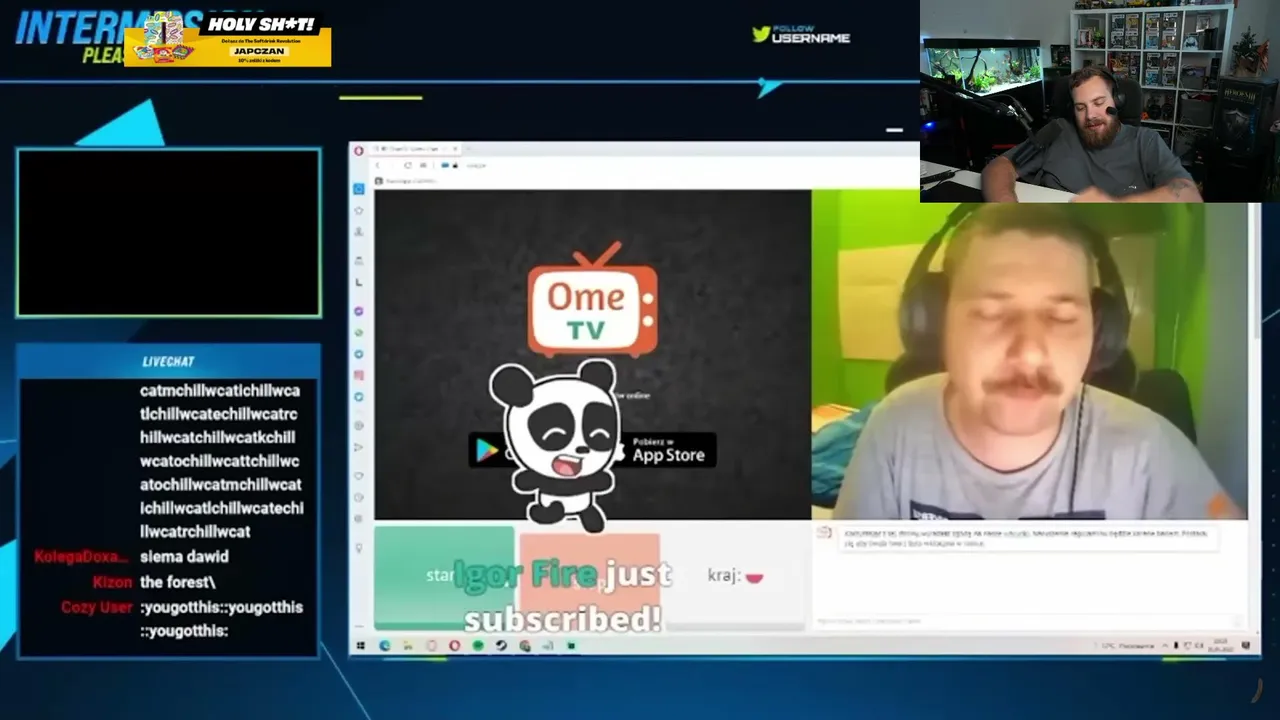Click chat username "Cozy User"

[96, 607]
